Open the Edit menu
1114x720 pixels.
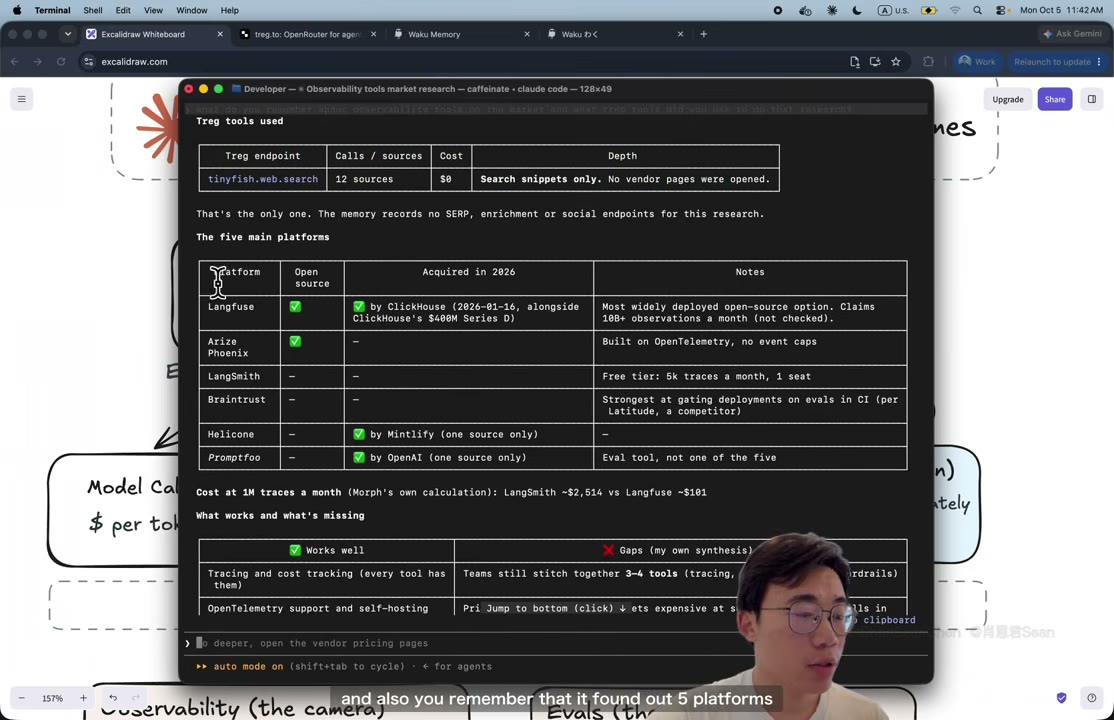pos(123,11)
